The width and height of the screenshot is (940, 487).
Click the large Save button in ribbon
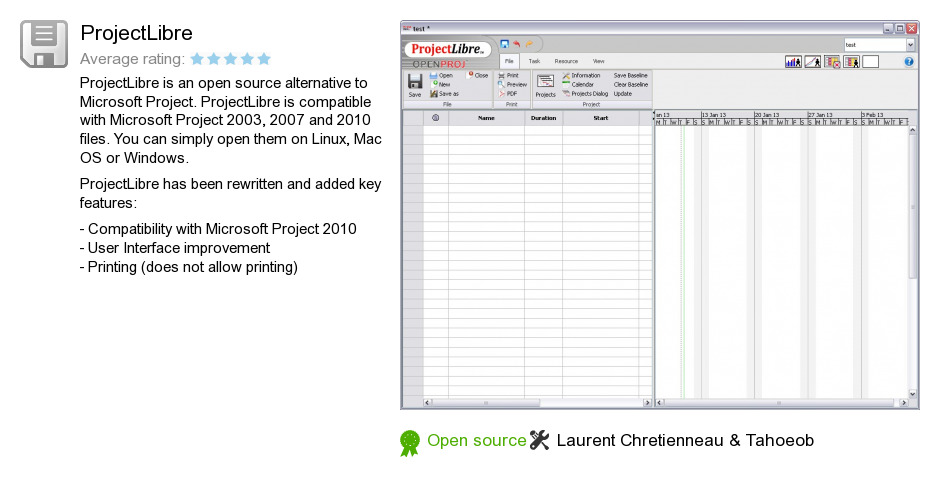tap(415, 85)
